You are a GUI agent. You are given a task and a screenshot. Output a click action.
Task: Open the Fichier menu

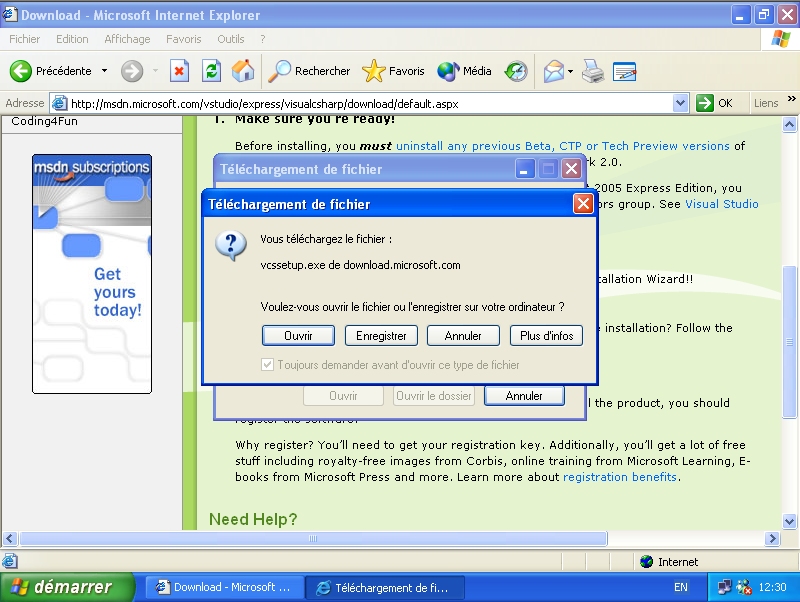click(x=25, y=39)
